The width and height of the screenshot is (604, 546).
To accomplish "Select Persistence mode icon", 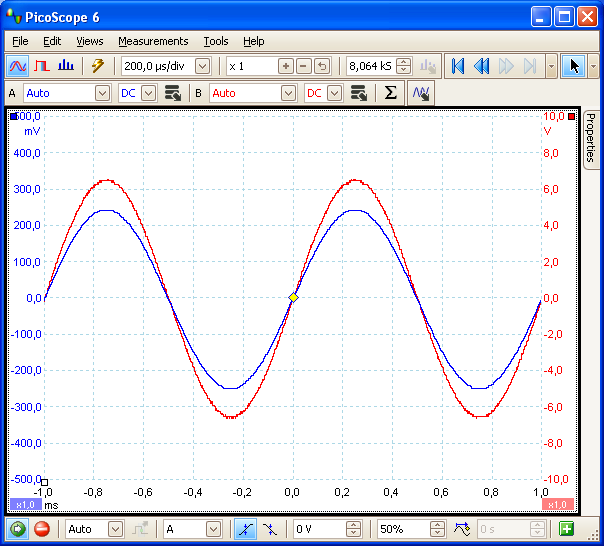I will click(x=42, y=66).
